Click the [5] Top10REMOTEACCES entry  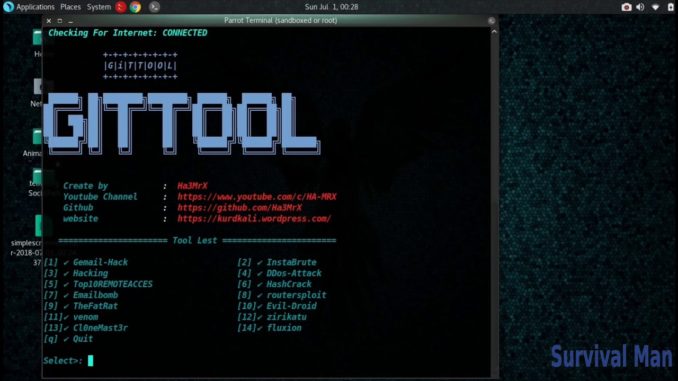point(98,284)
